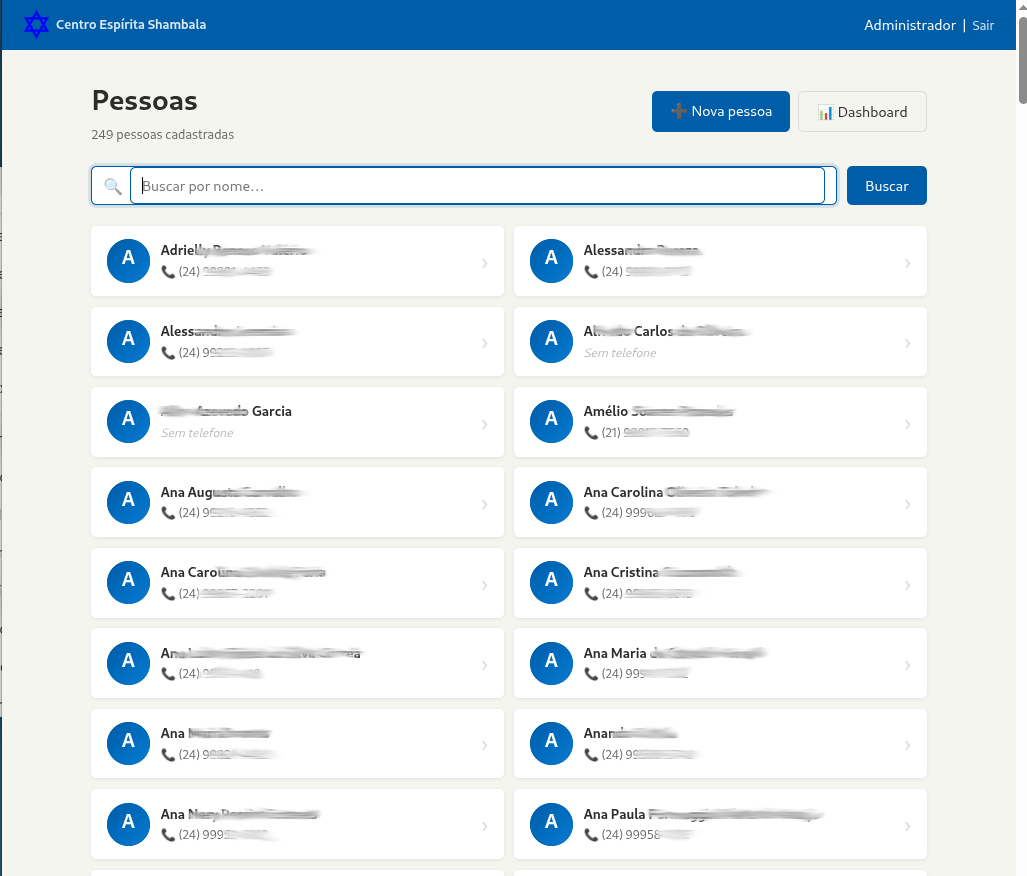Click the blue star logo in header
The height and width of the screenshot is (876, 1027).
pyautogui.click(x=36, y=25)
